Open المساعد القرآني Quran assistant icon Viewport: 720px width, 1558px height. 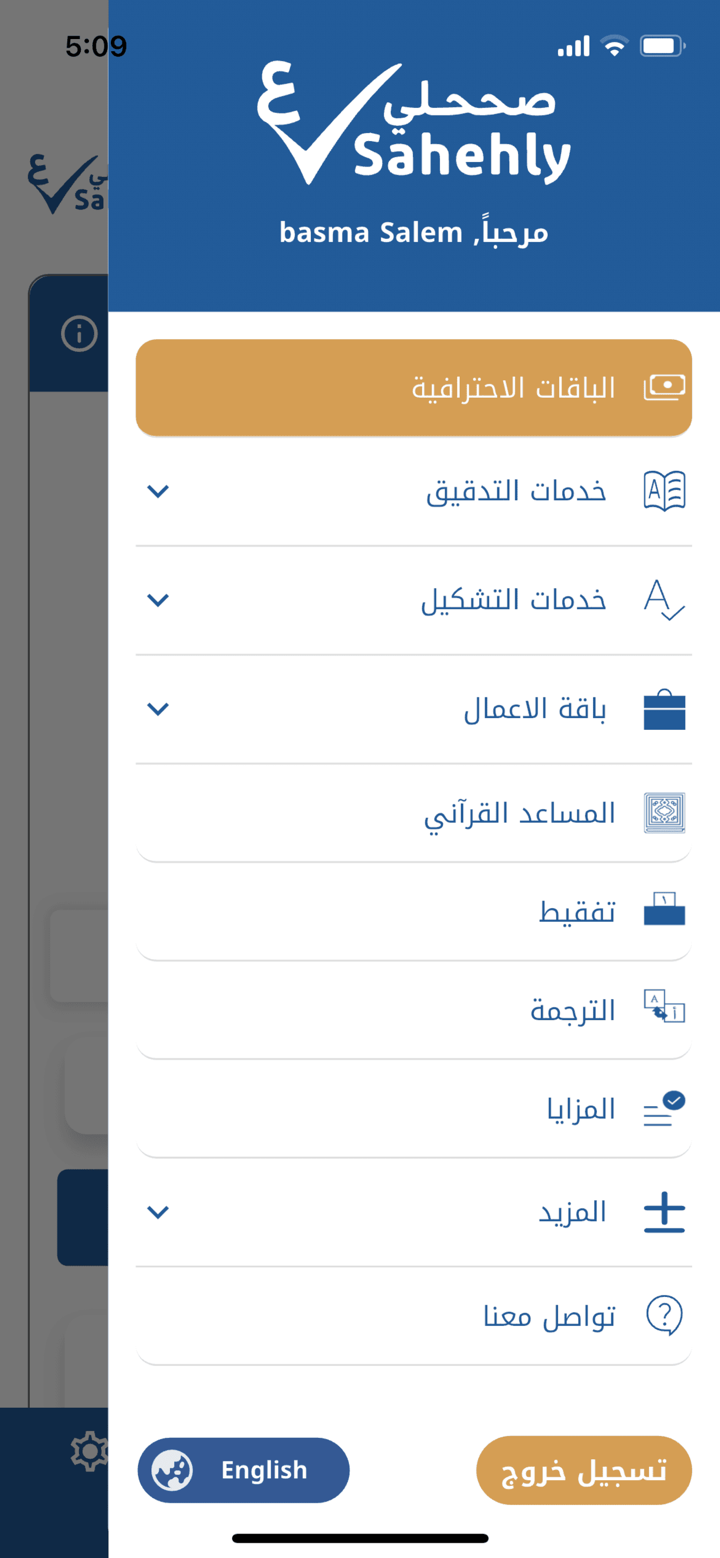point(663,811)
